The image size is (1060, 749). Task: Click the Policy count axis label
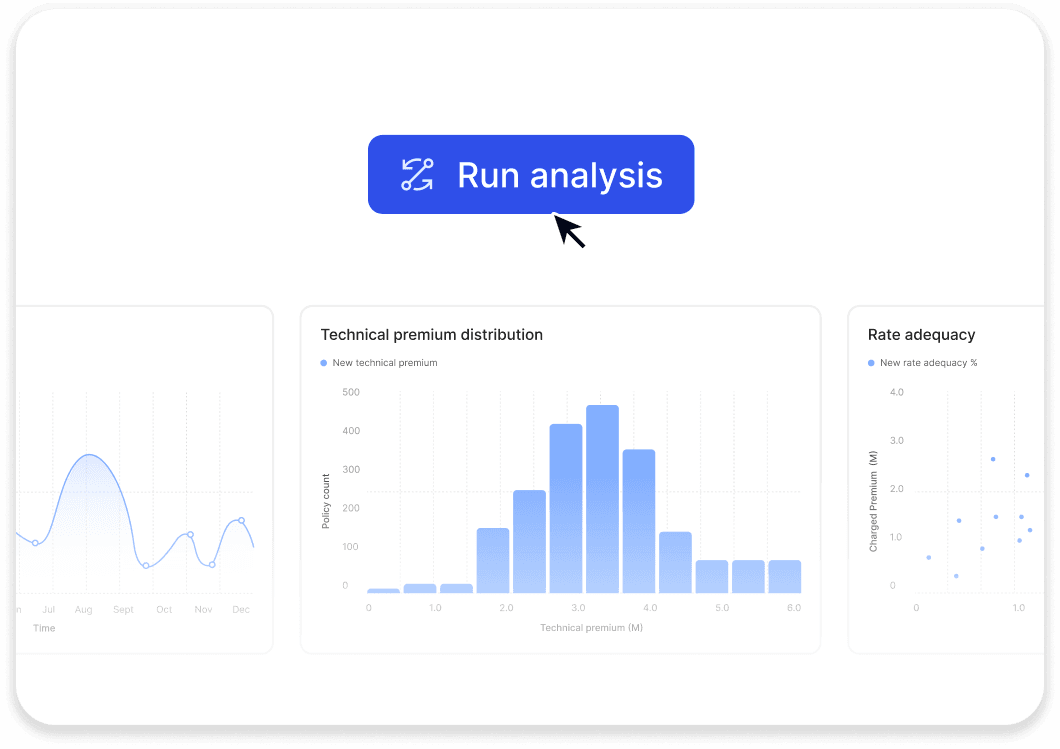tap(326, 501)
